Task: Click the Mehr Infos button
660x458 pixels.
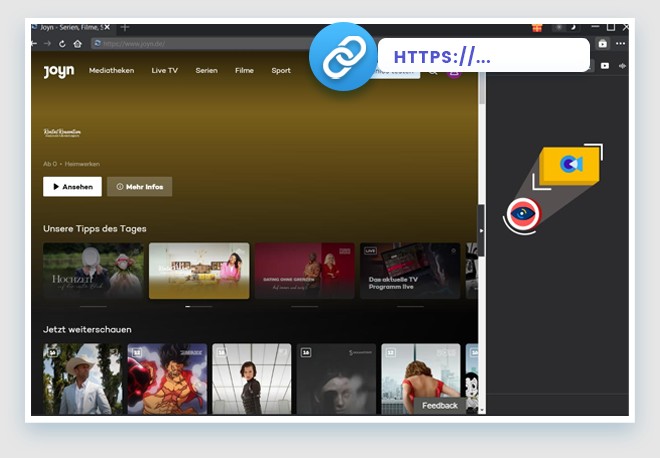Action: tap(139, 186)
